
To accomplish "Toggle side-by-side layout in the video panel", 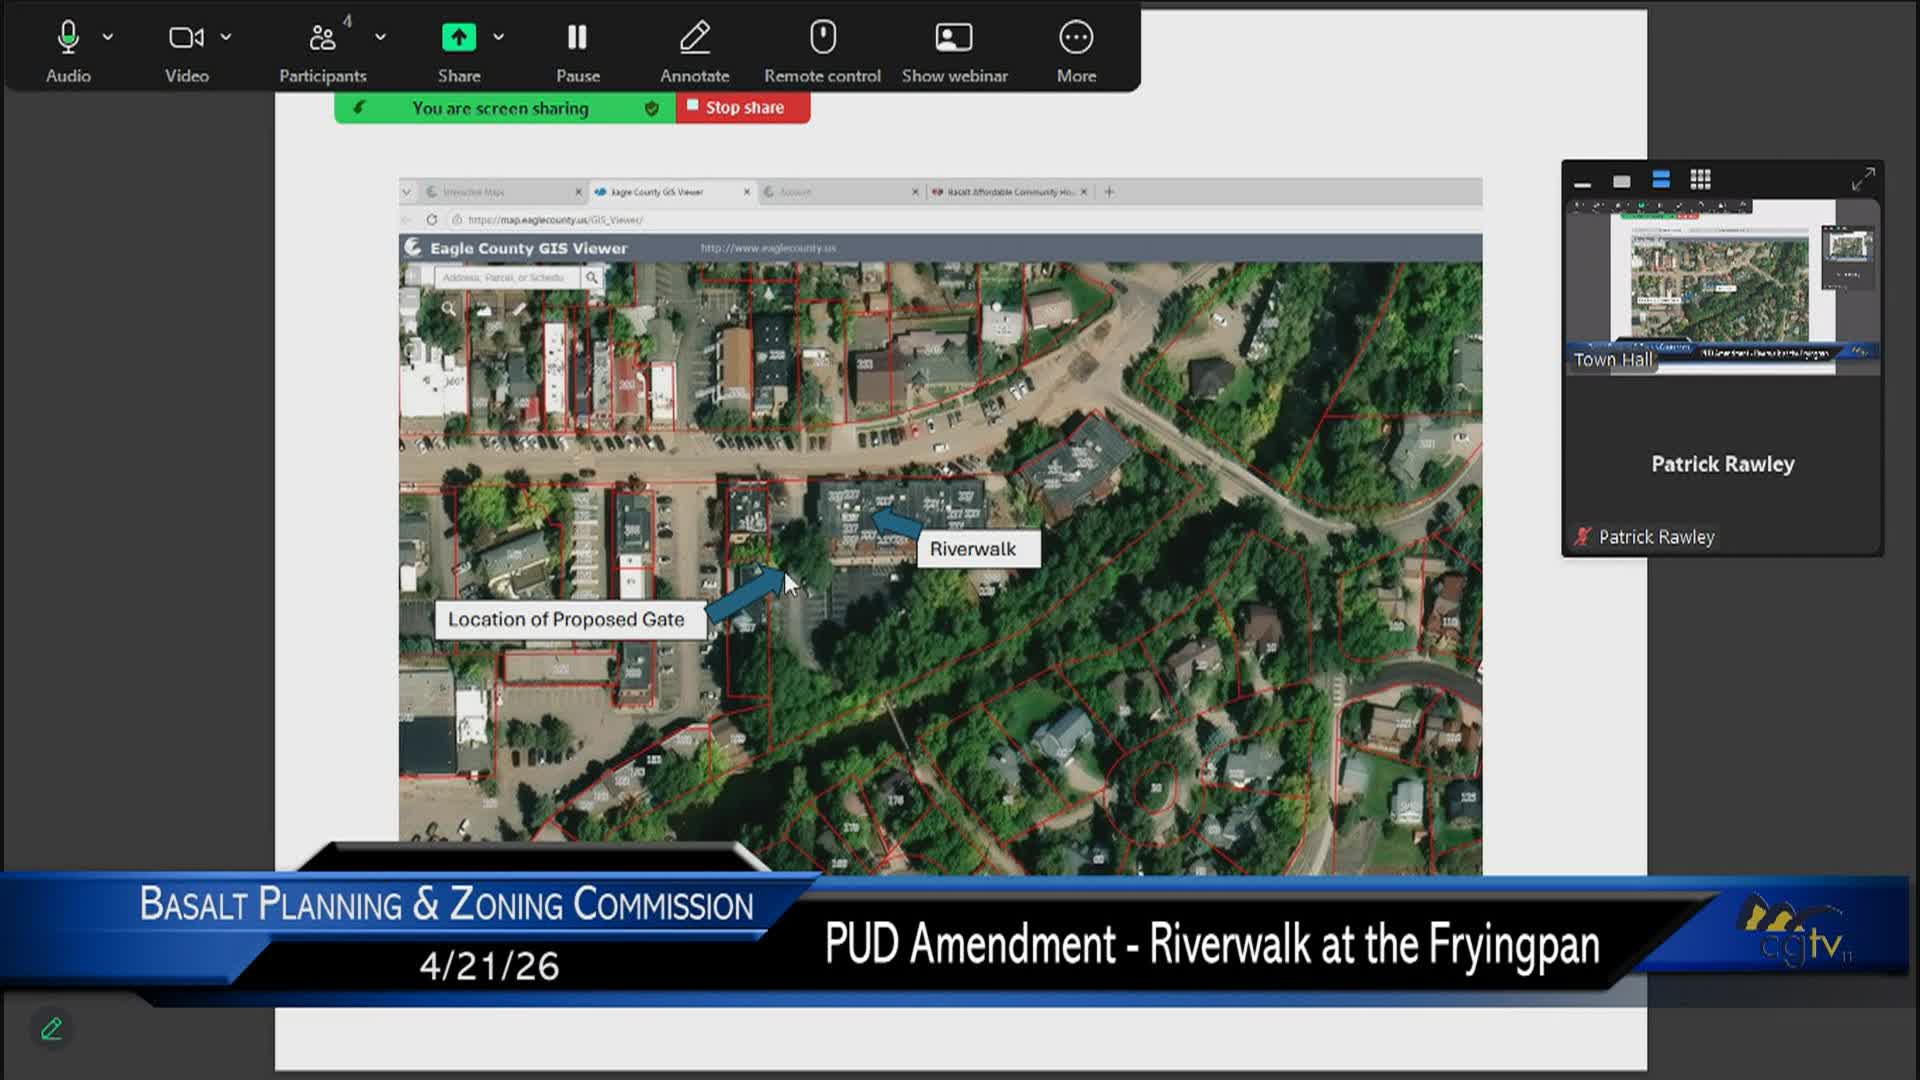I will click(x=1660, y=179).
